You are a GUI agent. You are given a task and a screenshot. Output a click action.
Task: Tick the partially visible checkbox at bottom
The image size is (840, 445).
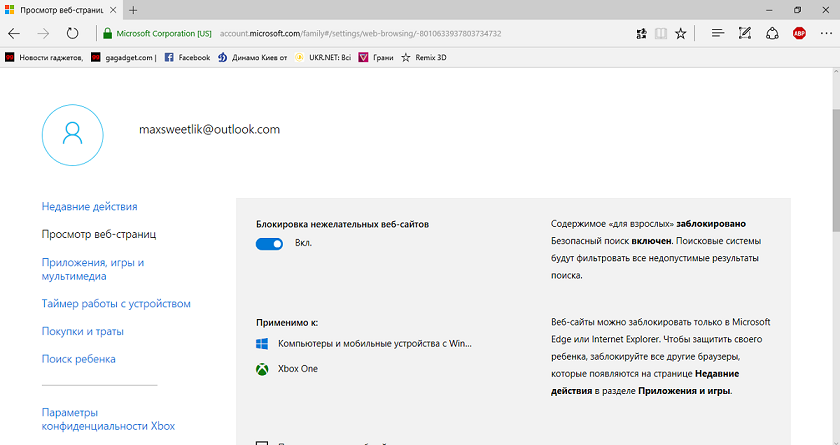click(x=262, y=443)
